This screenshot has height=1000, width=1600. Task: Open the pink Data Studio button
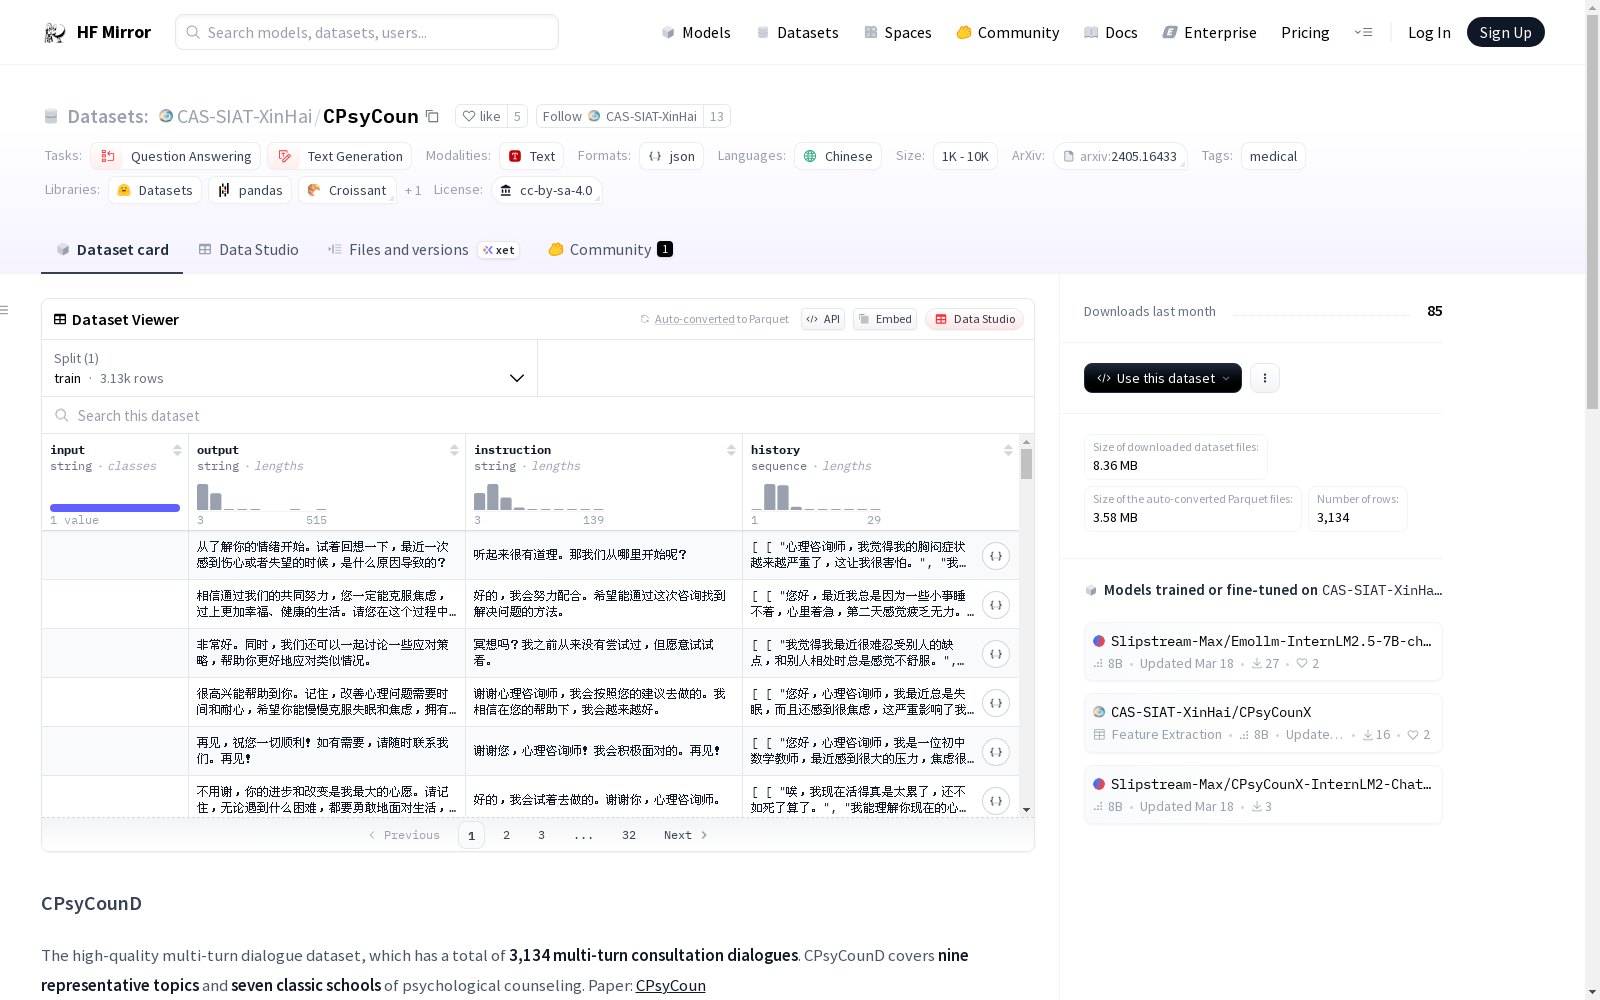(x=975, y=319)
